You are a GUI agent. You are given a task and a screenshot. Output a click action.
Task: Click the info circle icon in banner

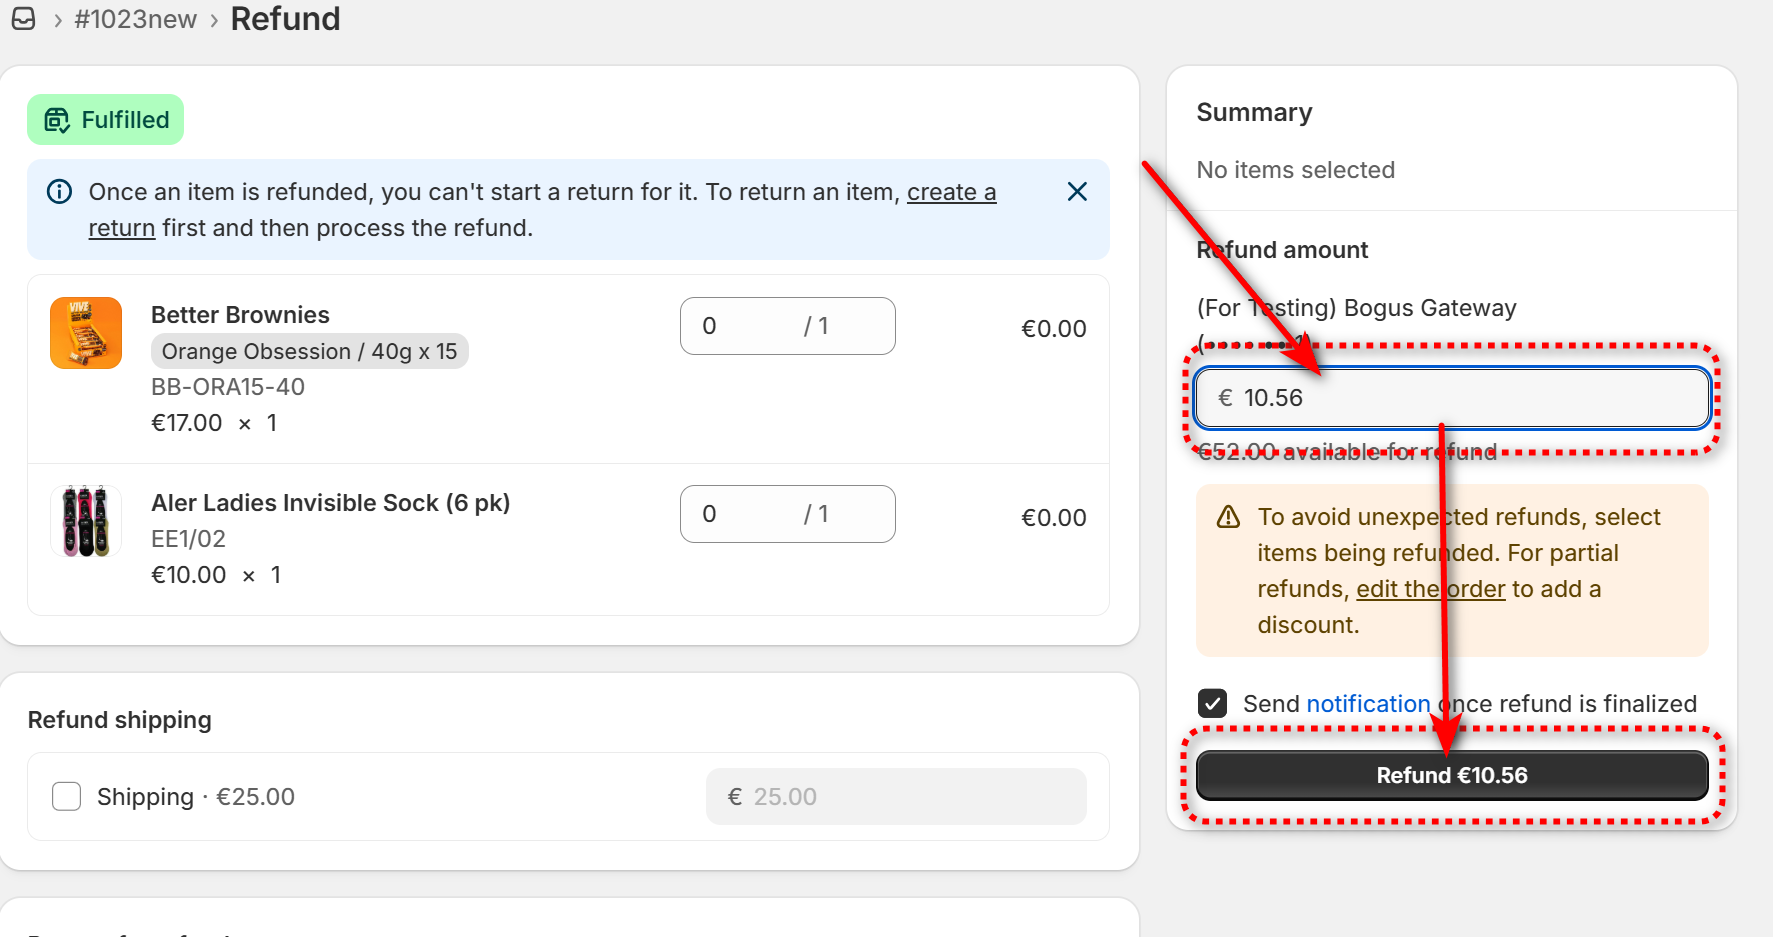click(60, 191)
